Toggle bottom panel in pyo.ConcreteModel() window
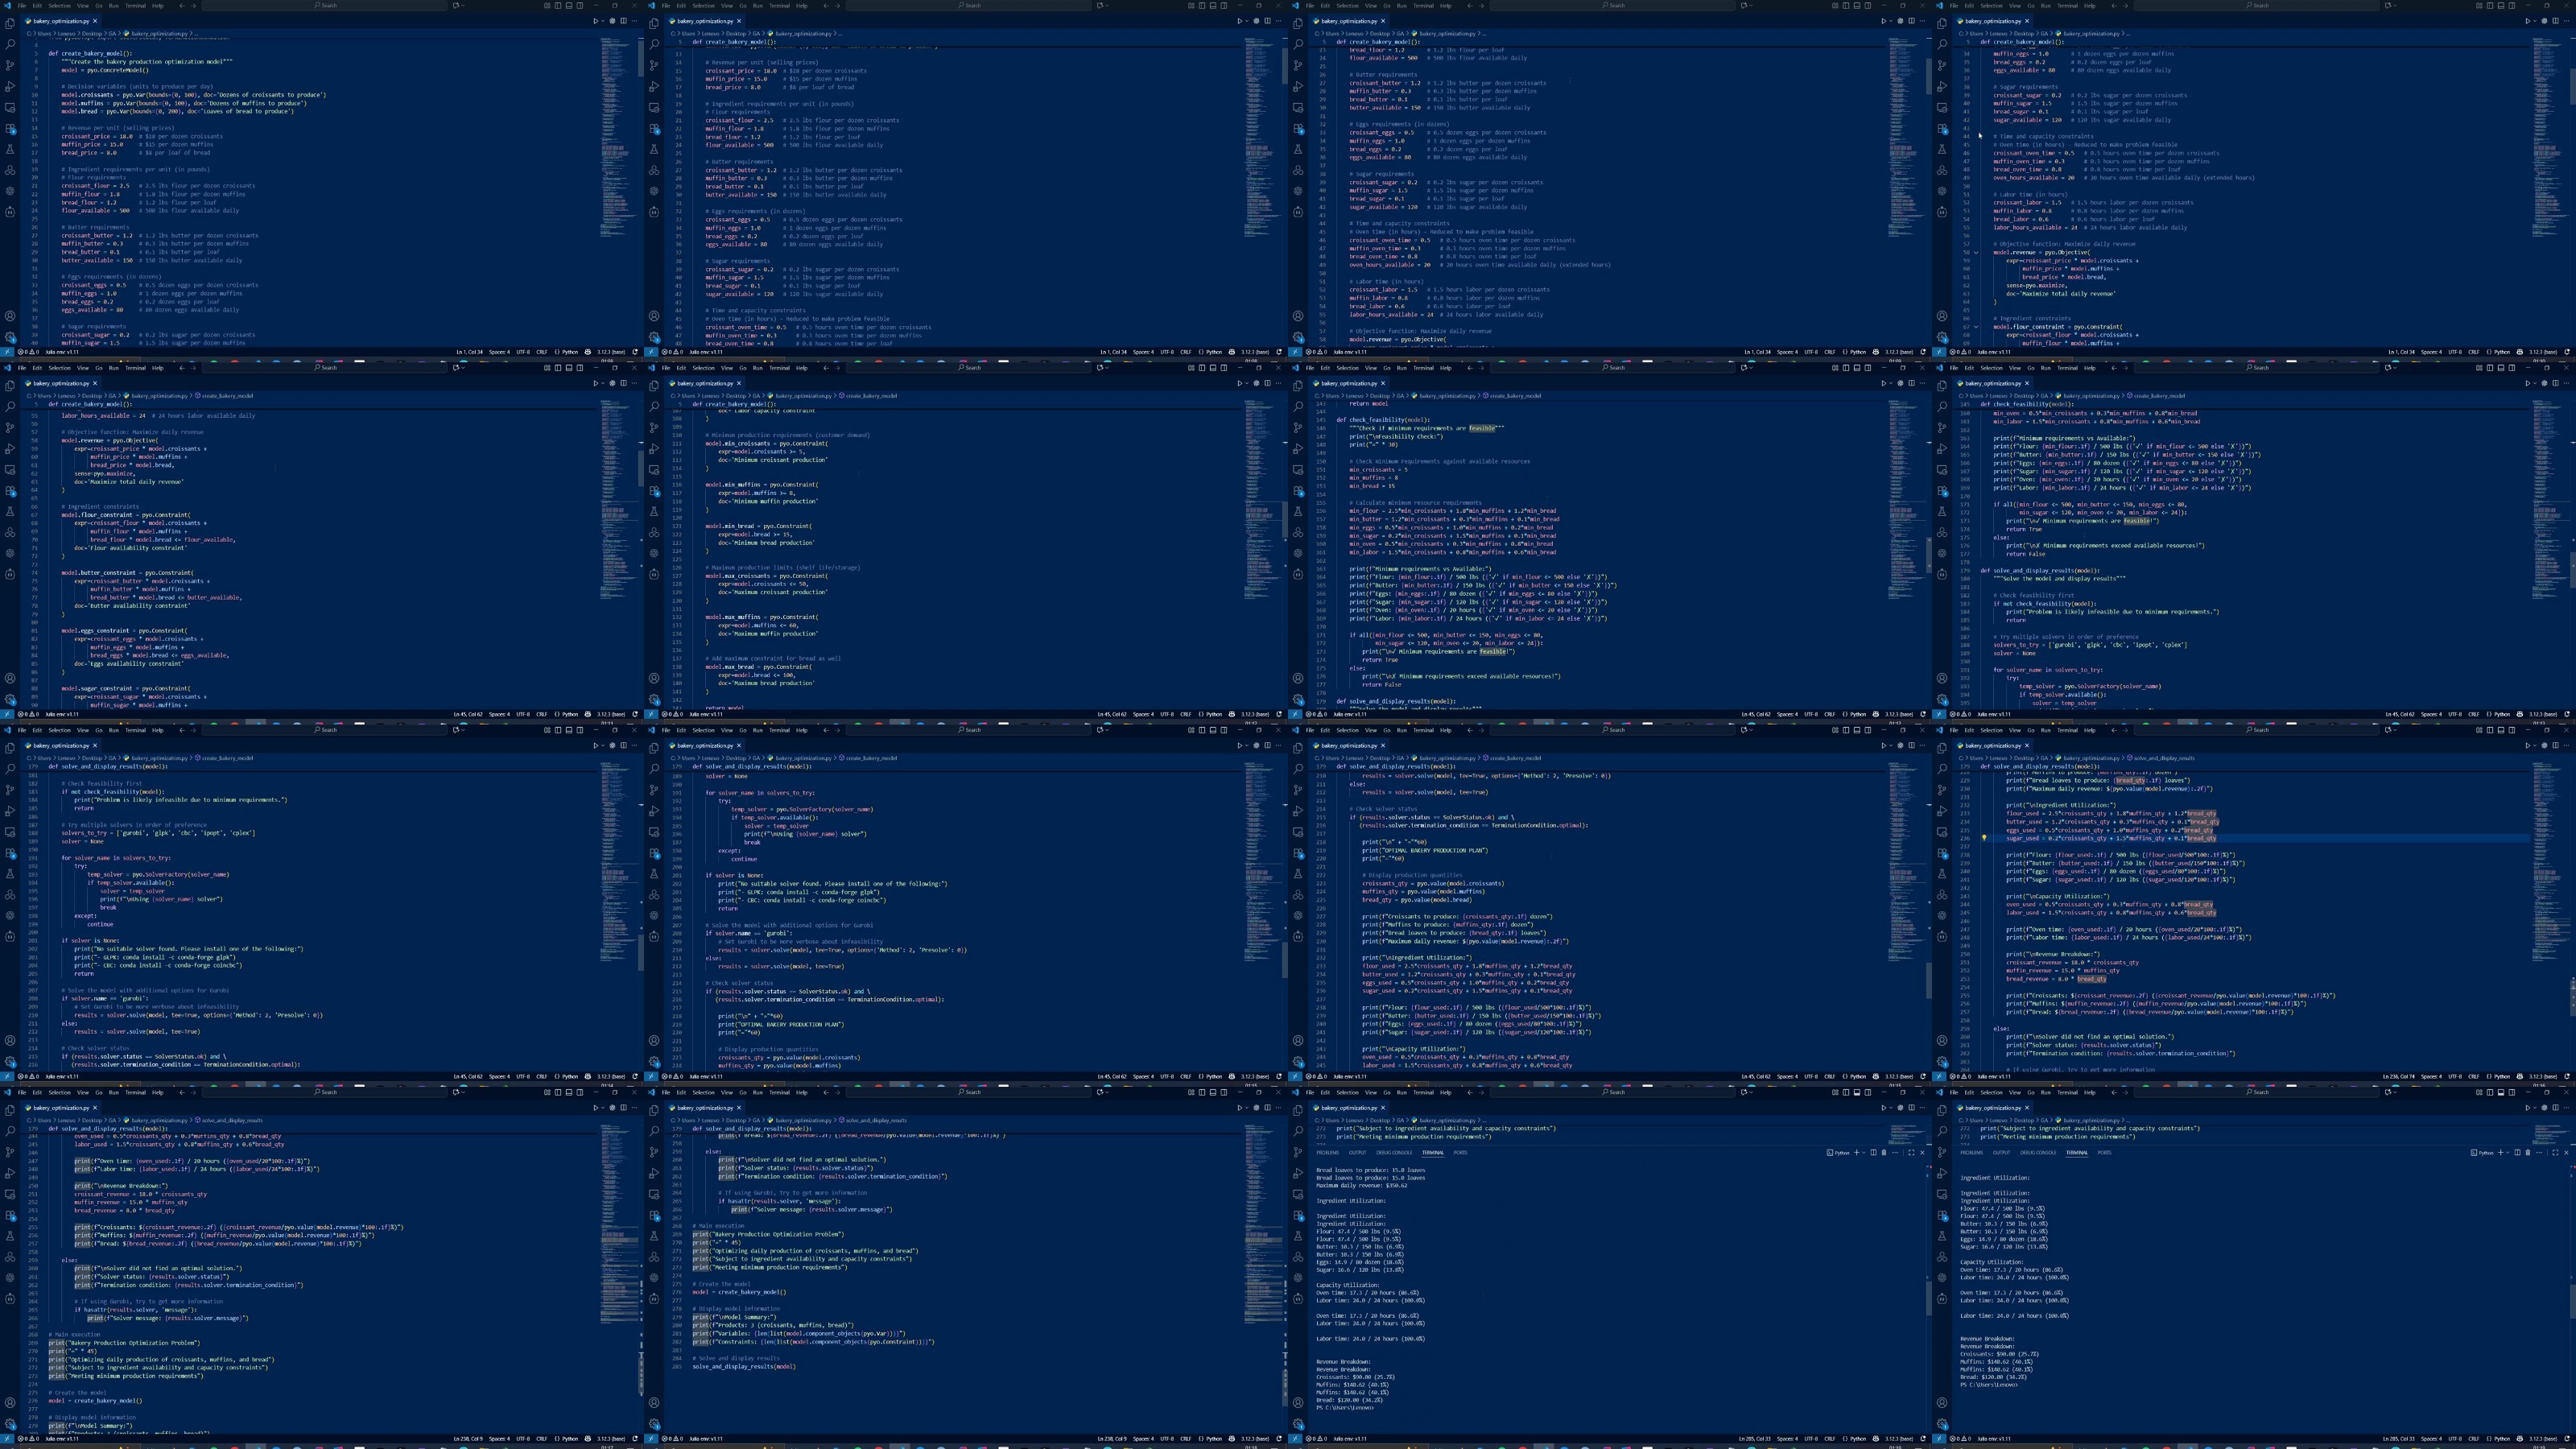This screenshot has width=2576, height=1449. click(x=570, y=5)
